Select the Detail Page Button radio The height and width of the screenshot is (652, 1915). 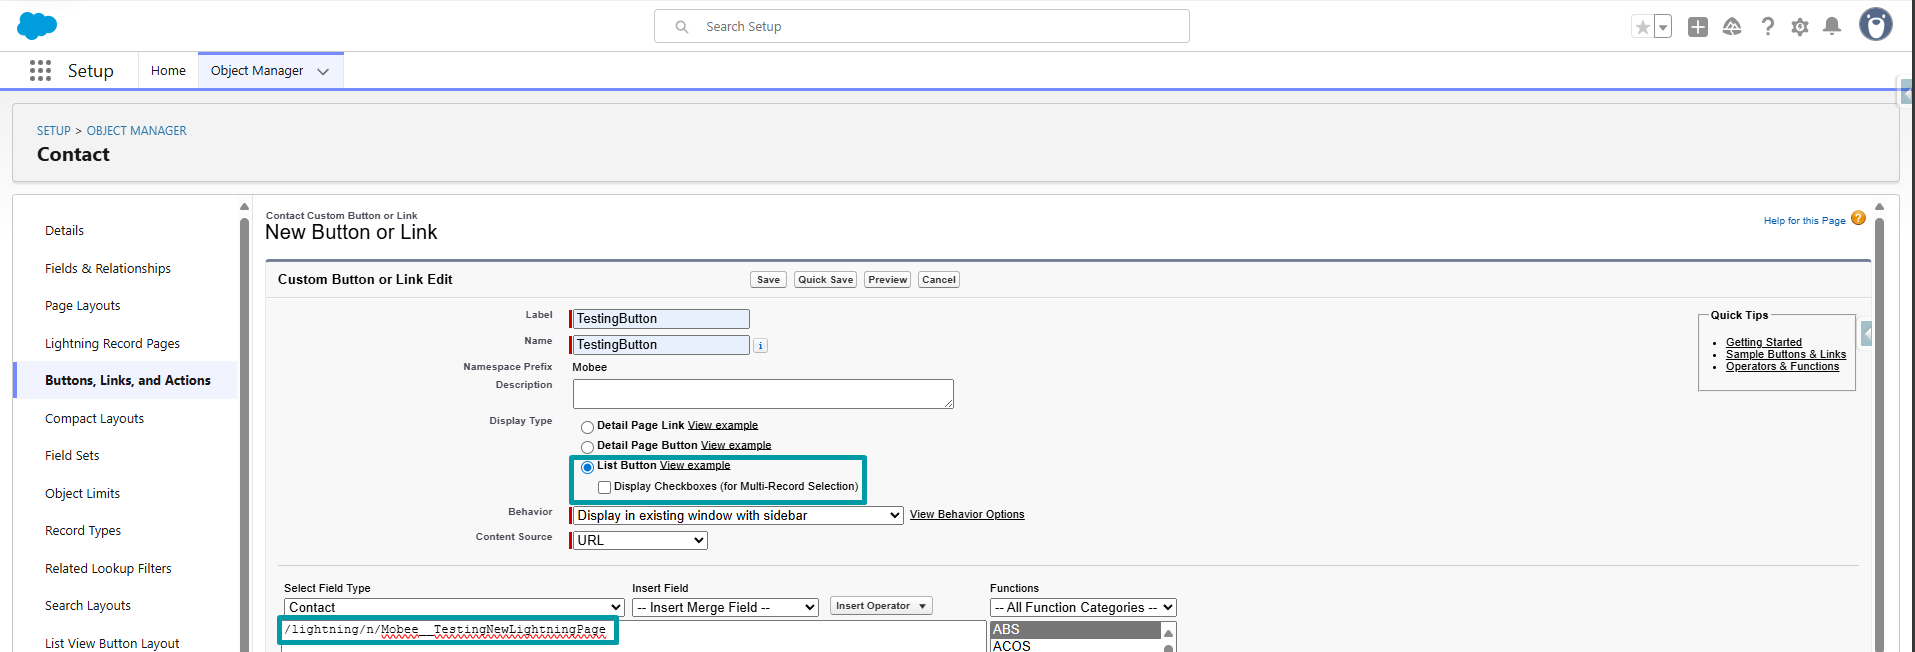pyautogui.click(x=588, y=447)
